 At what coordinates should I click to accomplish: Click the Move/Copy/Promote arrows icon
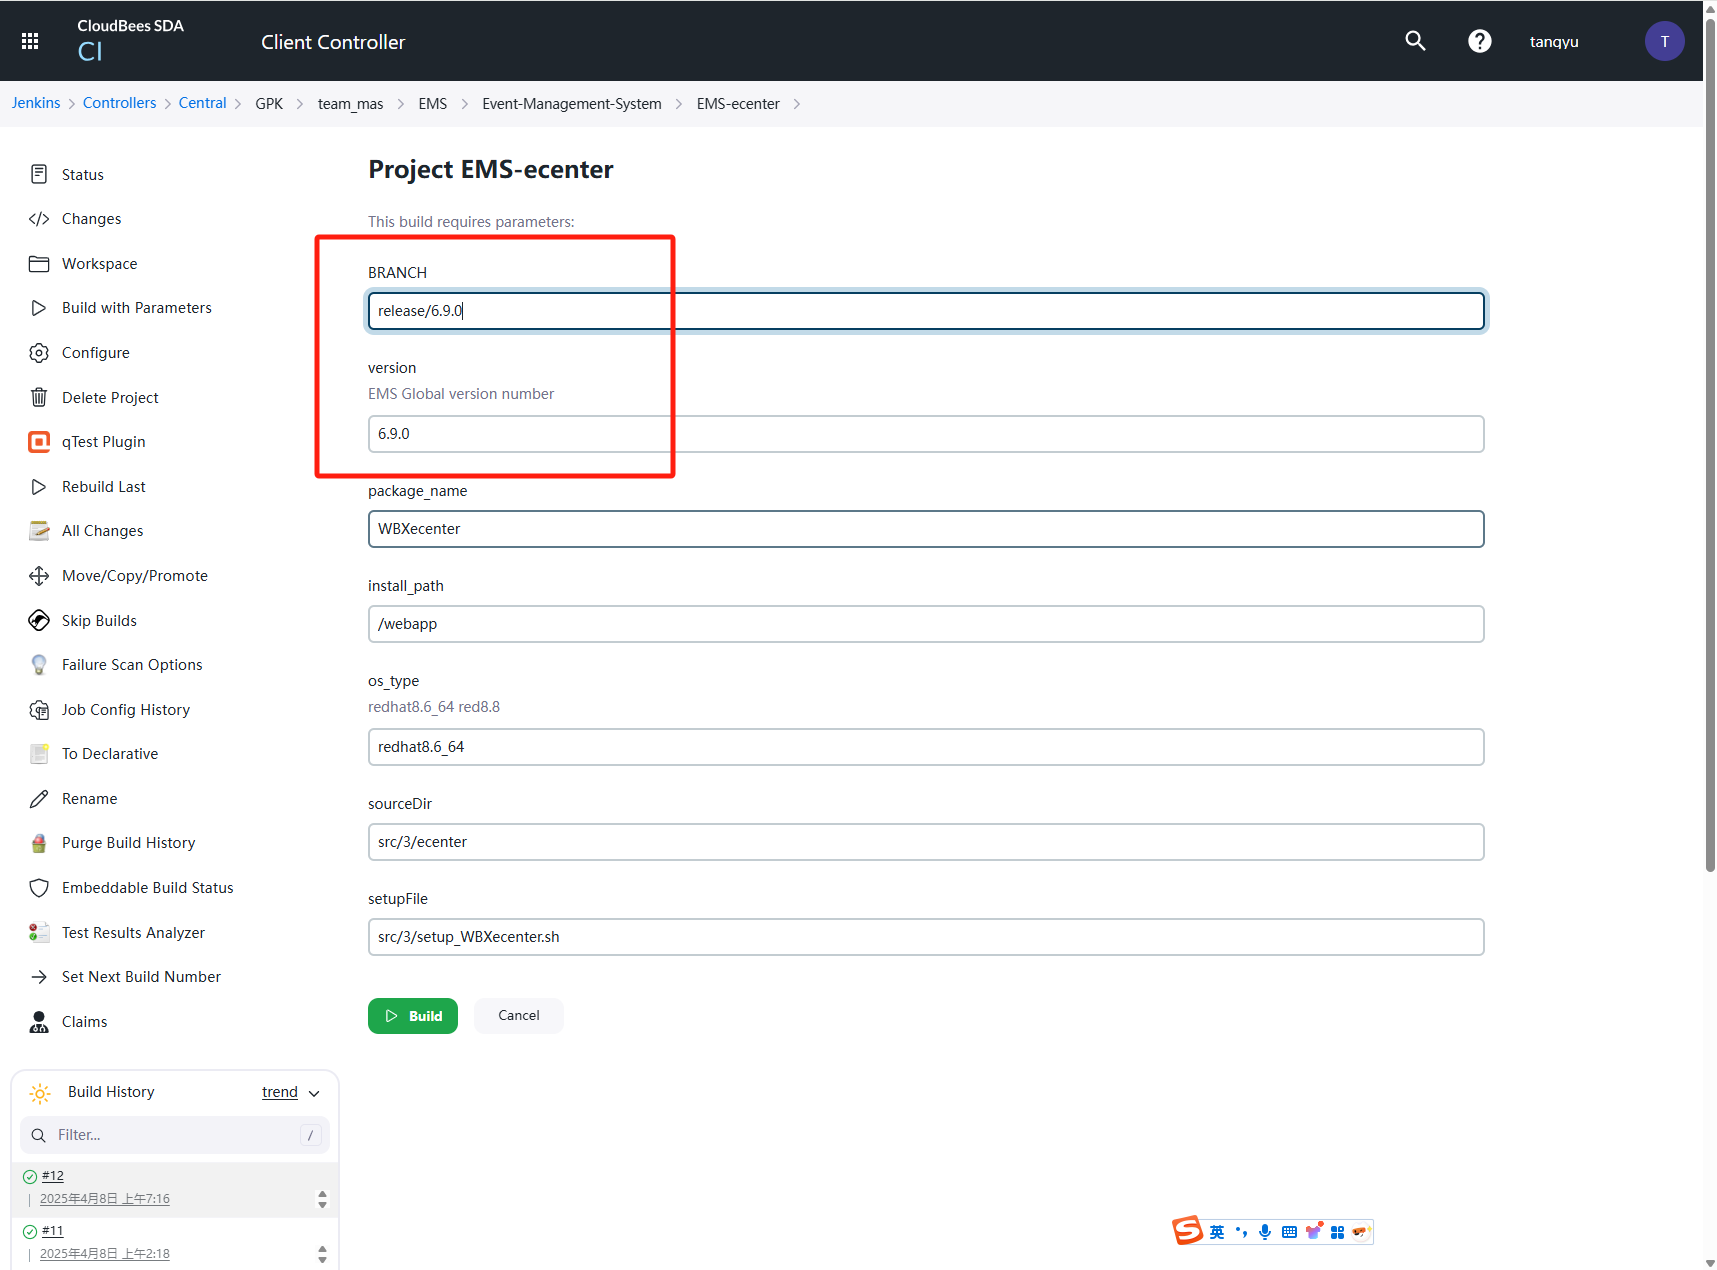[39, 576]
